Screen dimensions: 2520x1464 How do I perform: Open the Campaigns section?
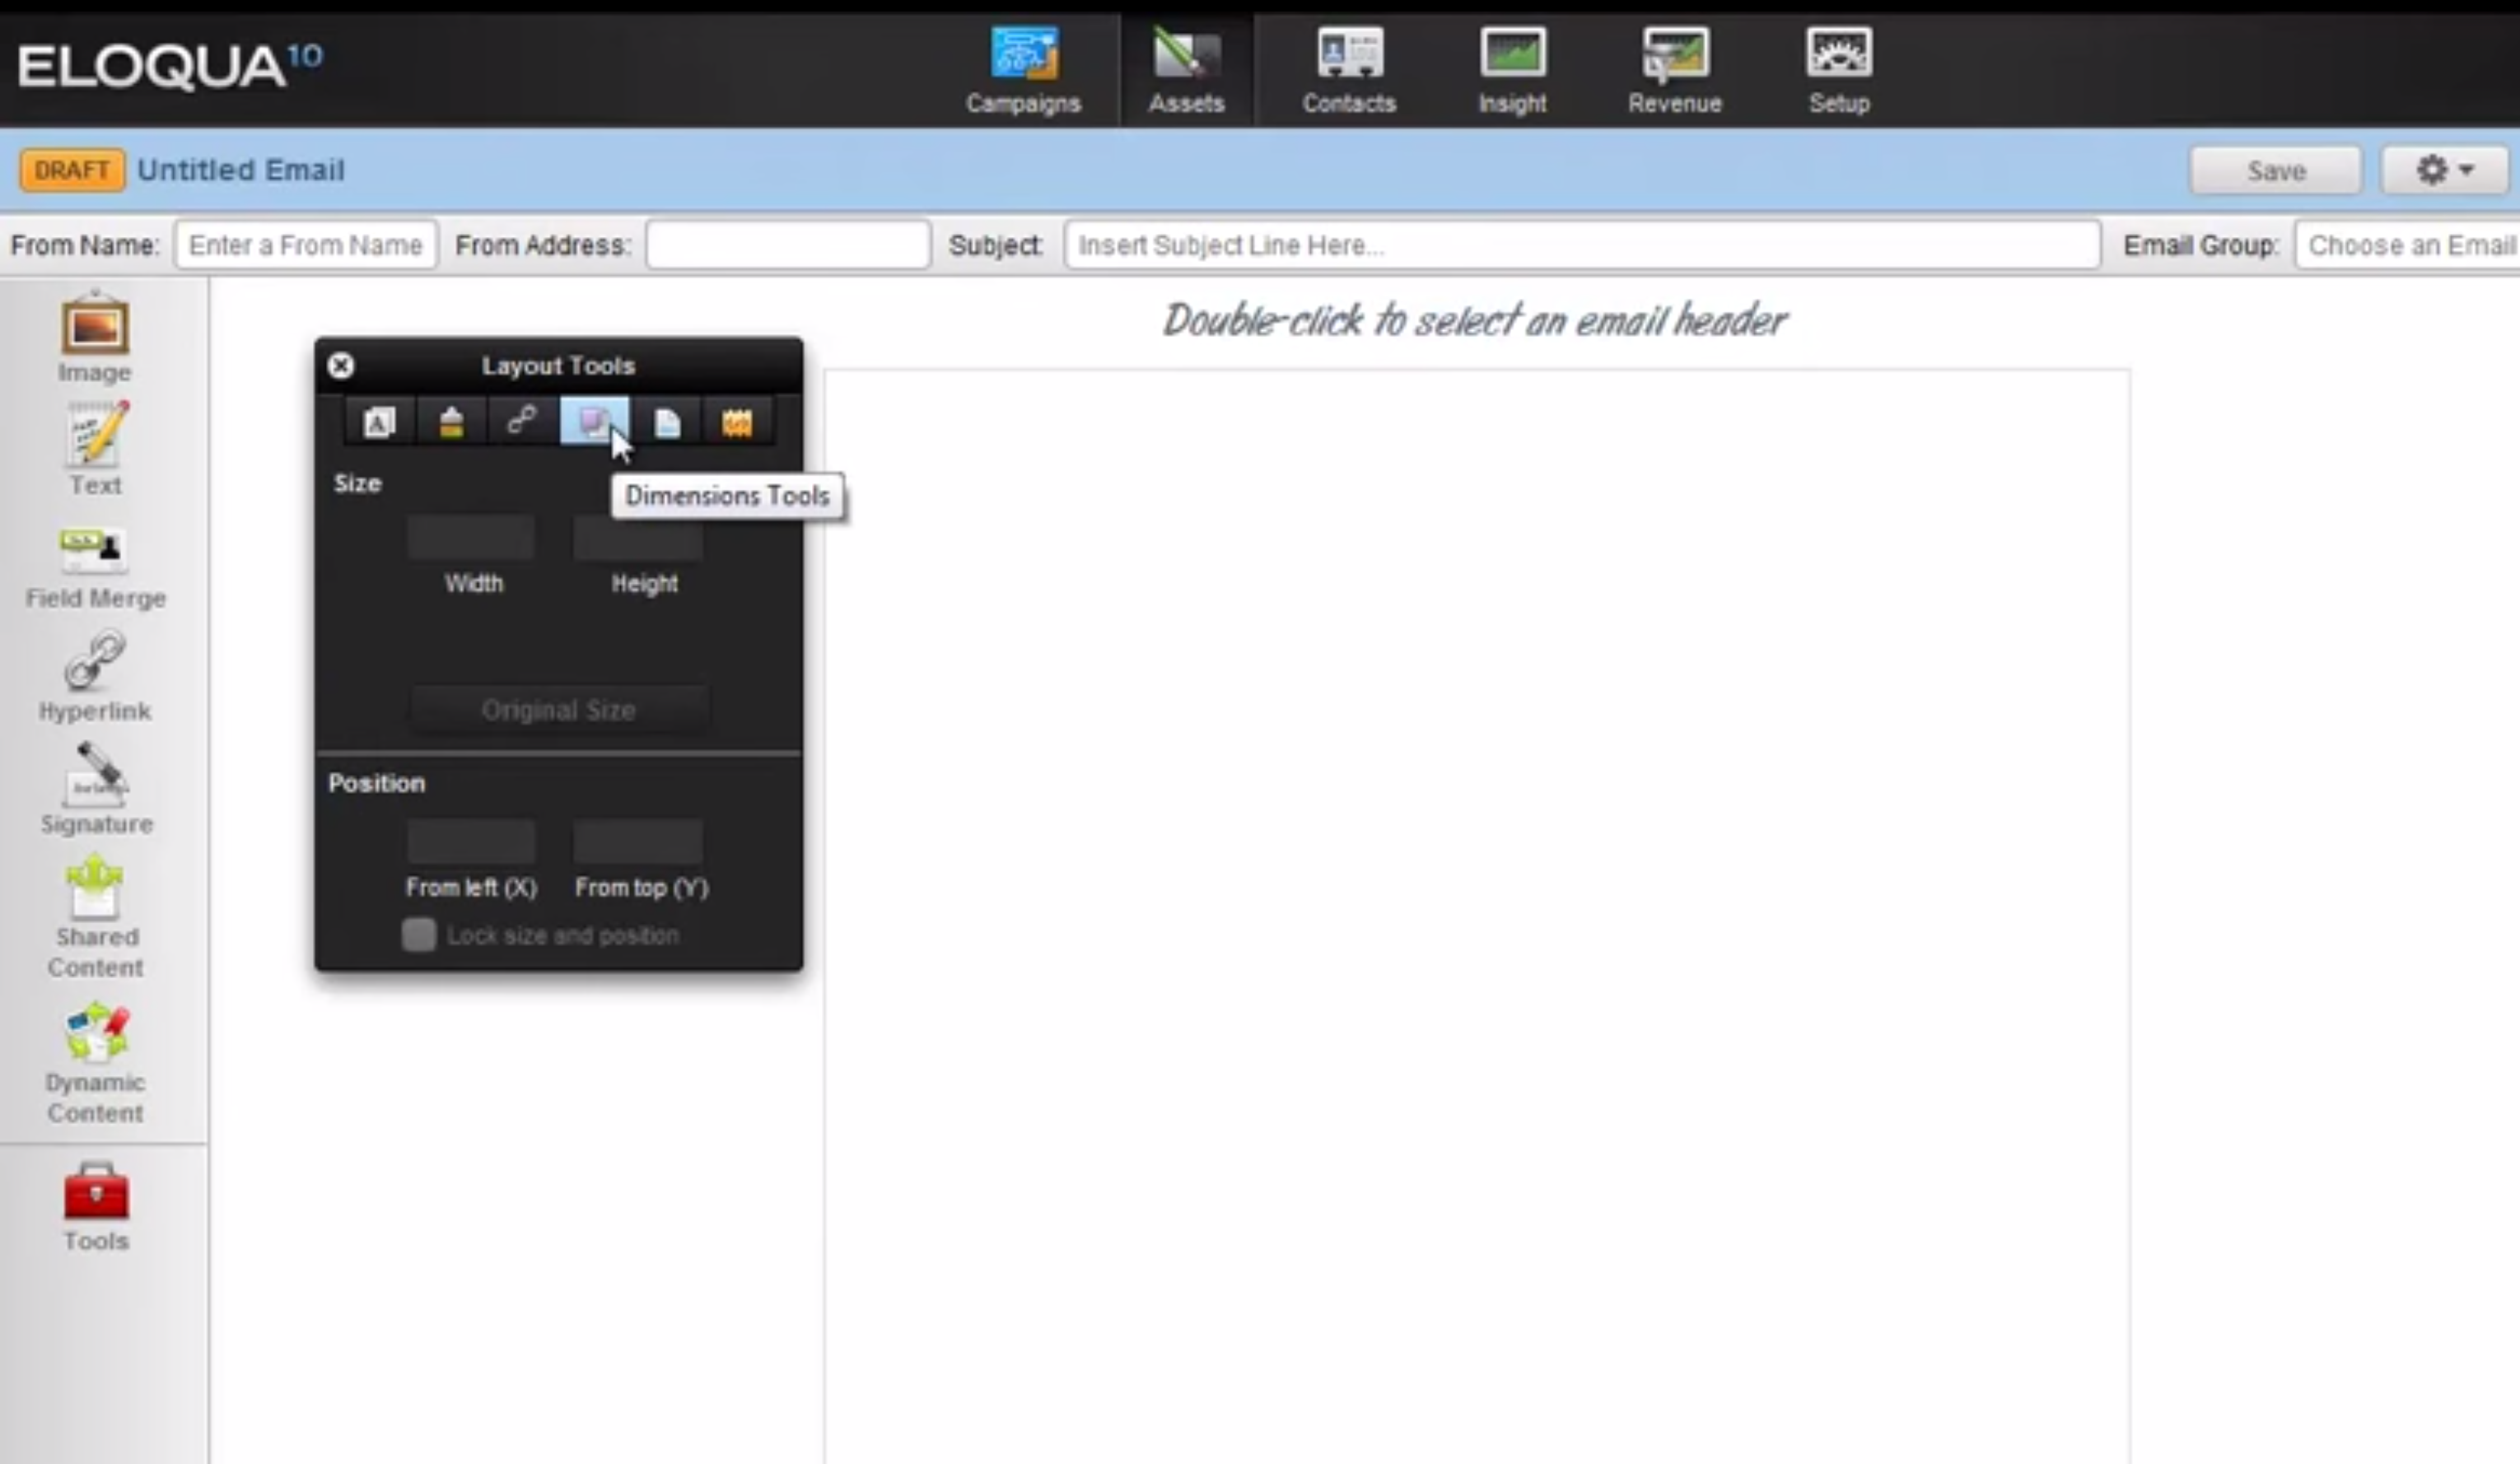(x=1023, y=71)
